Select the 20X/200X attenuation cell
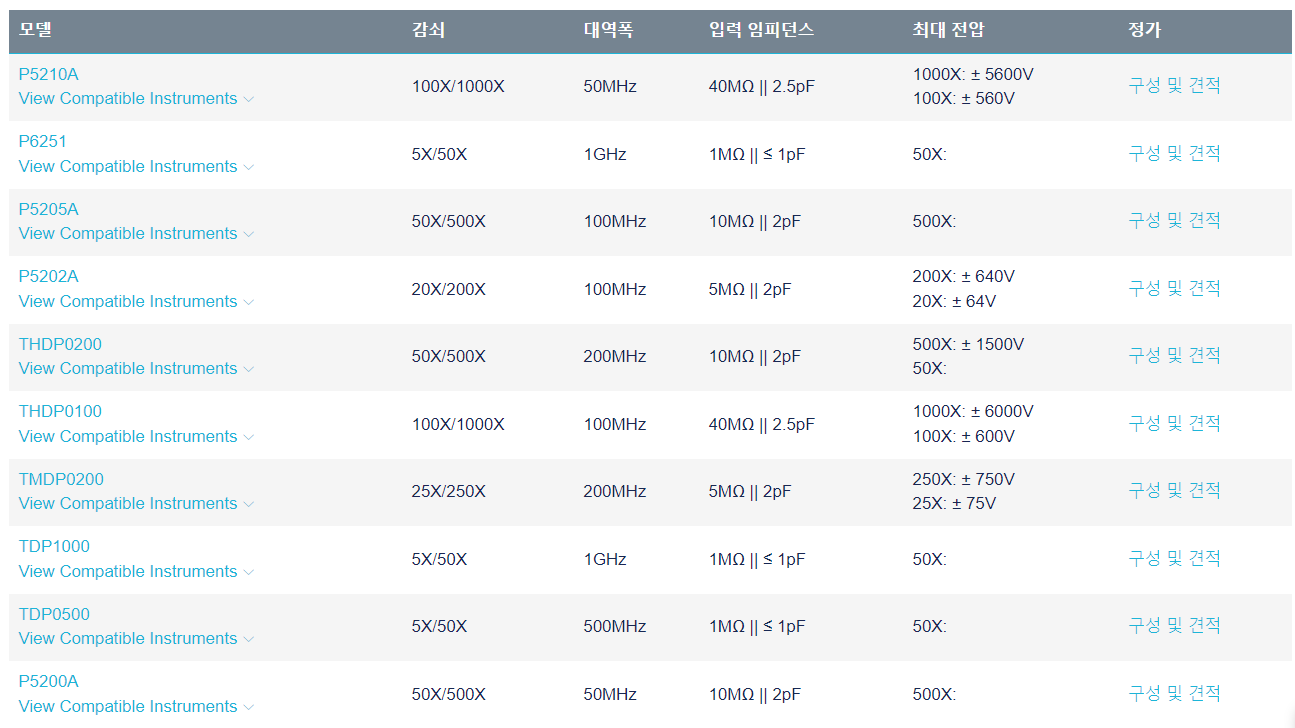1295x728 pixels. [449, 289]
